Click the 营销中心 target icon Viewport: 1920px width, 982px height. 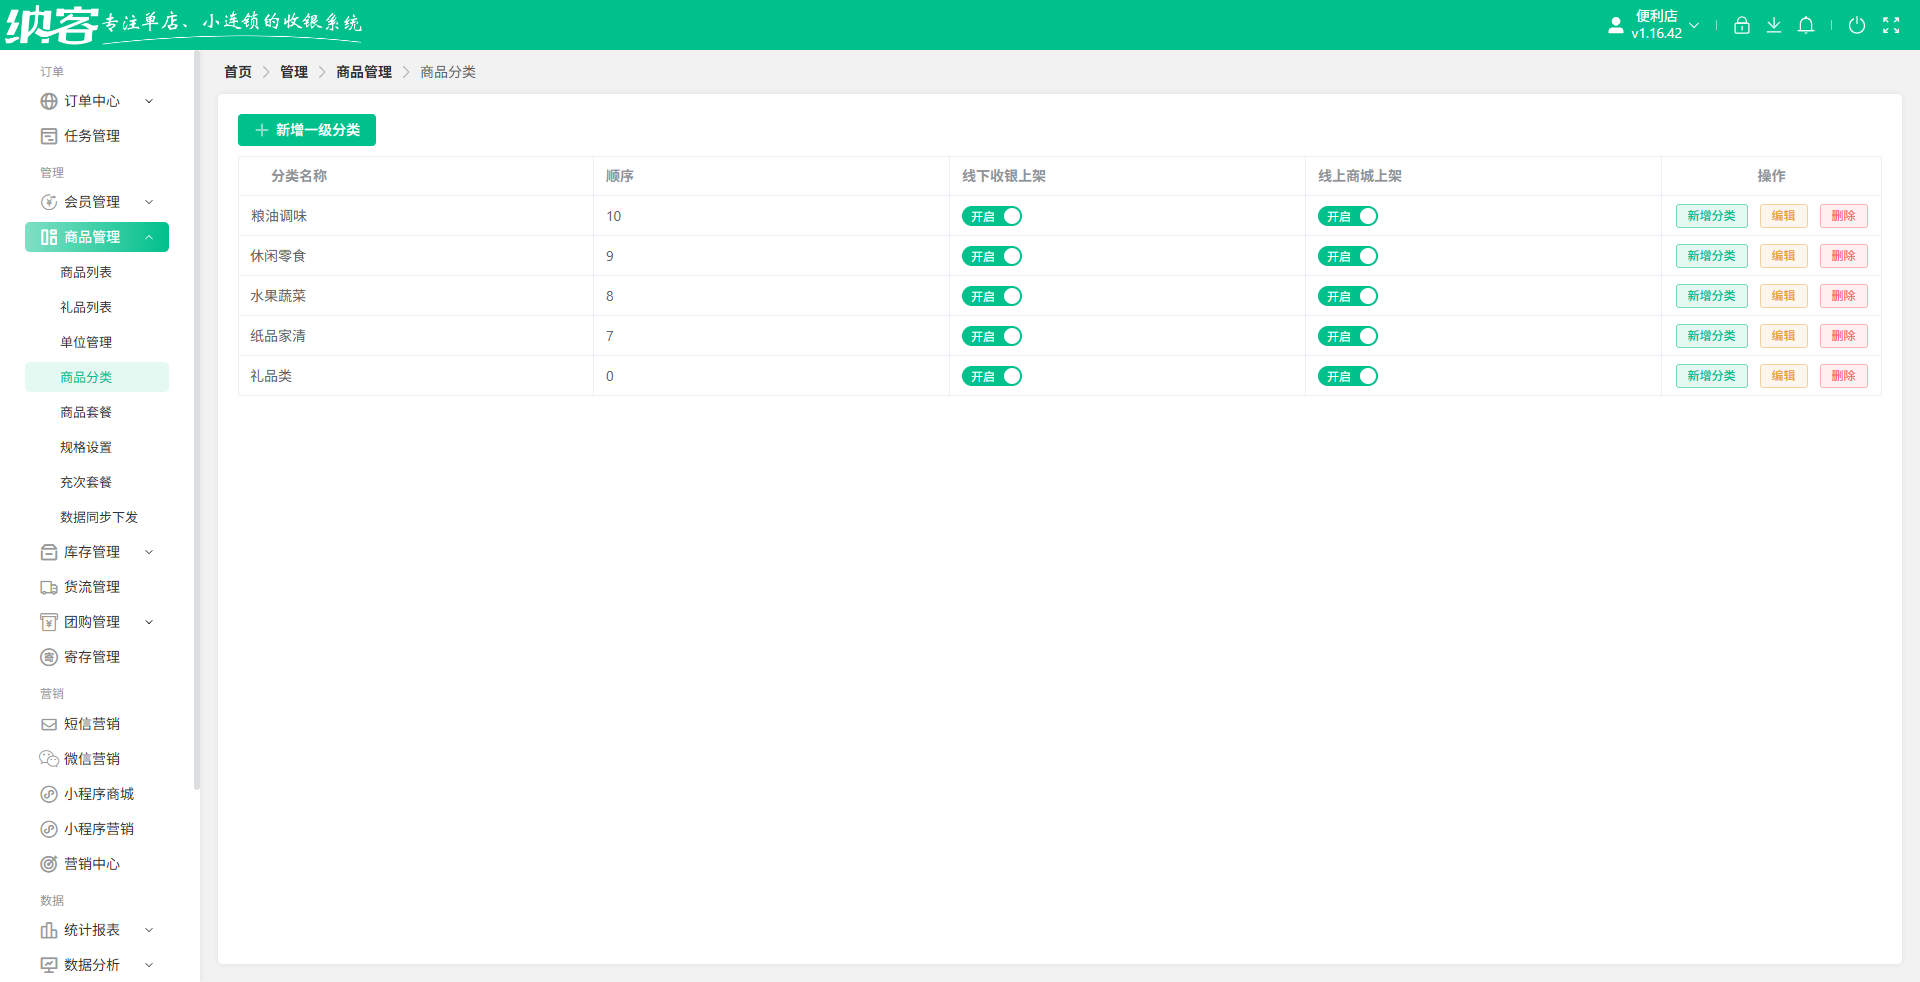coord(49,864)
